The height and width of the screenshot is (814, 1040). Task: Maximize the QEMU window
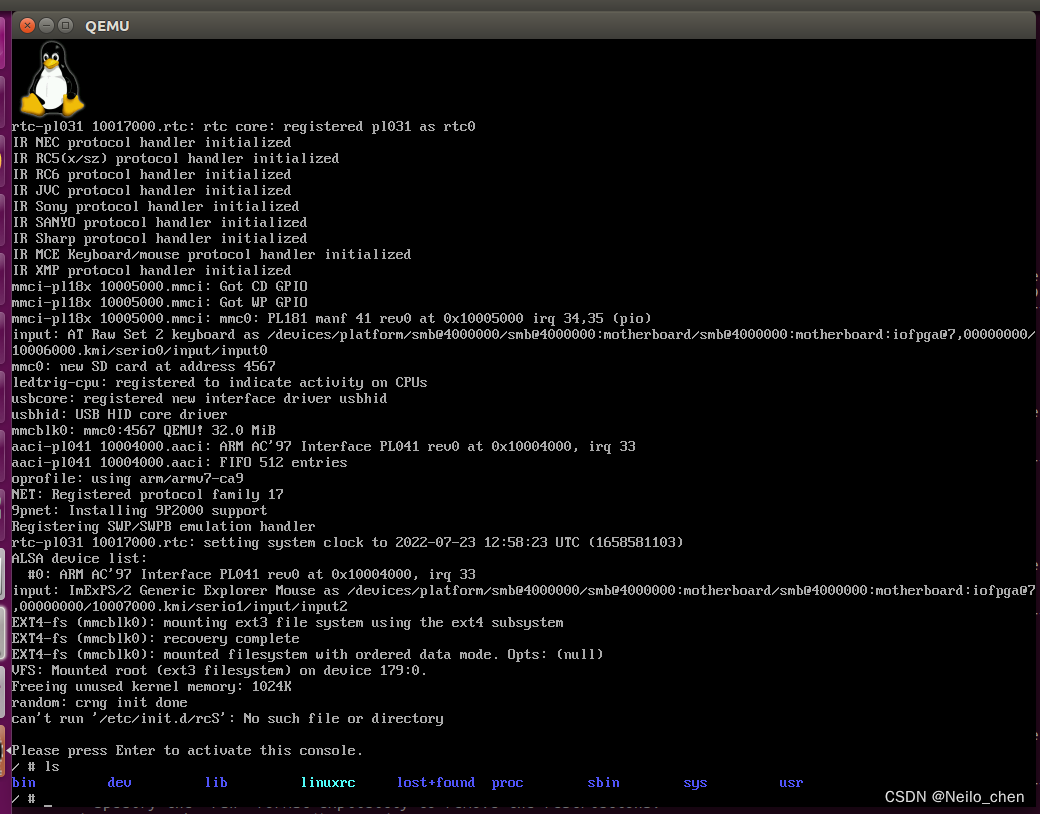coord(64,25)
